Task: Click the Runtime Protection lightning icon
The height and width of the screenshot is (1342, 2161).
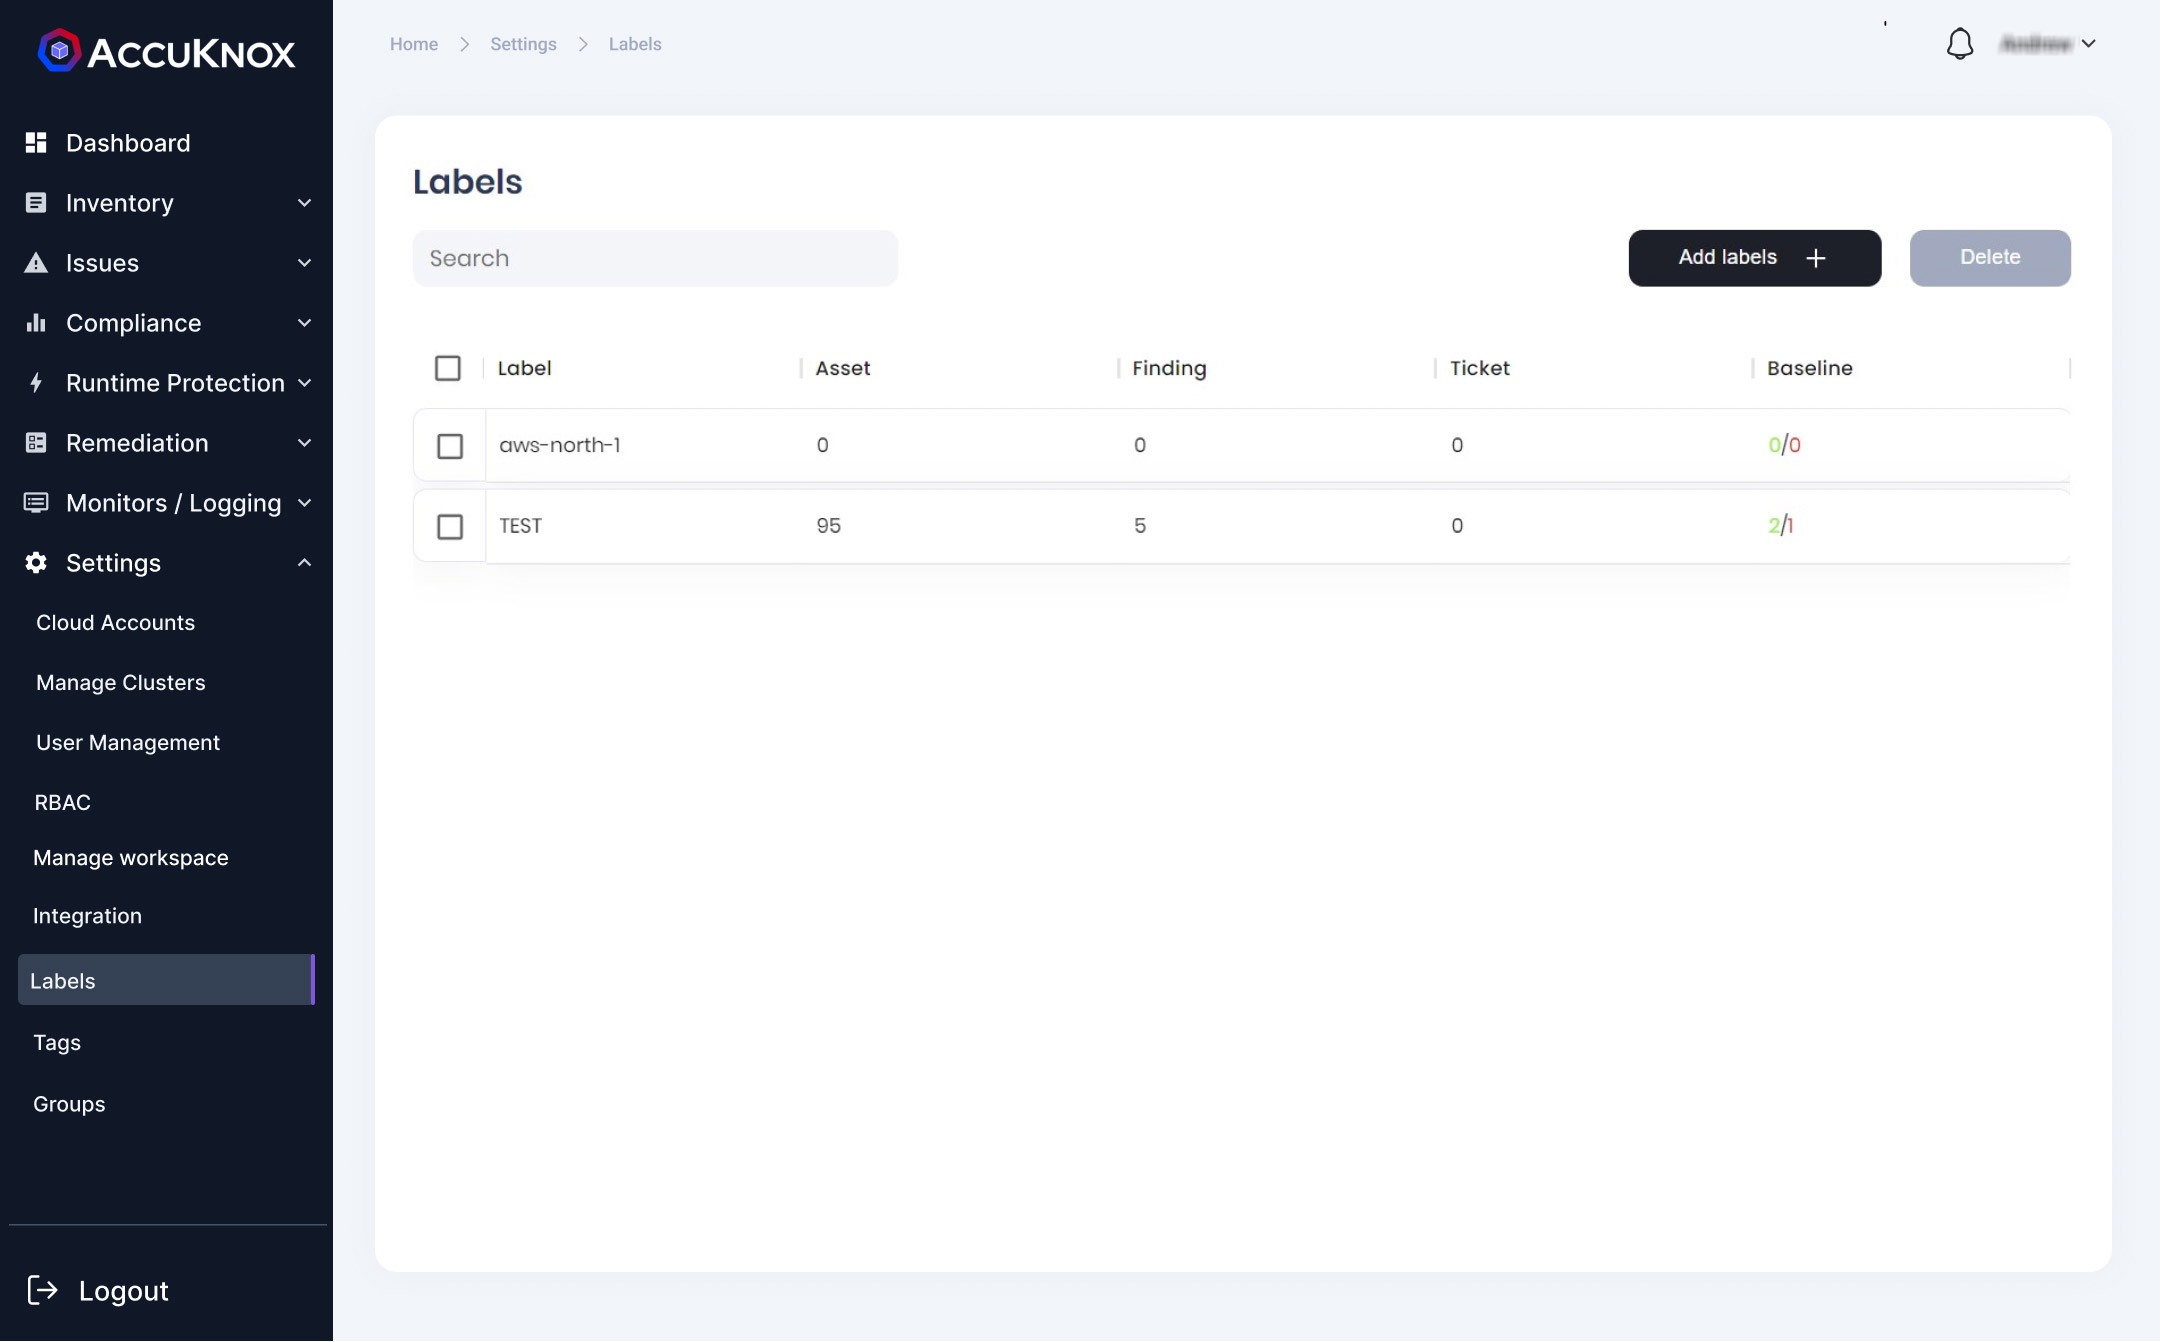Action: coord(36,383)
